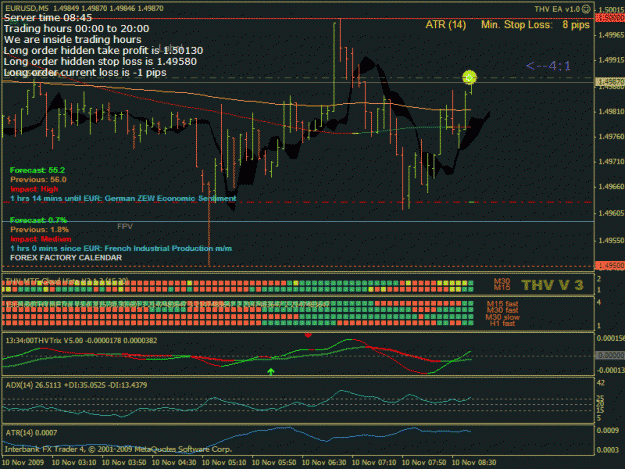Select the 'M30 slow' row label

point(503,318)
